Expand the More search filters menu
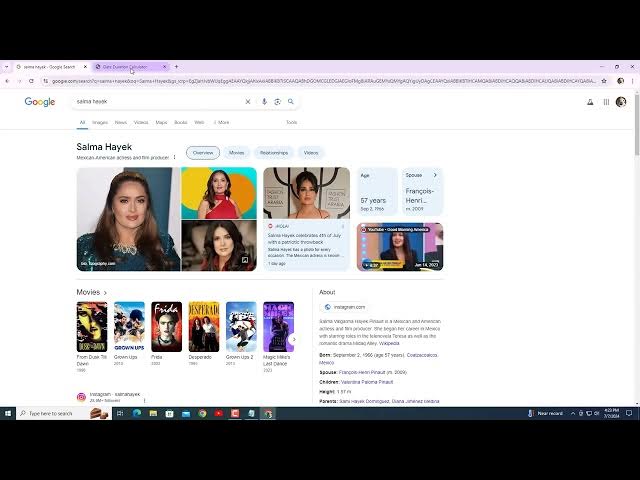 click(222, 122)
